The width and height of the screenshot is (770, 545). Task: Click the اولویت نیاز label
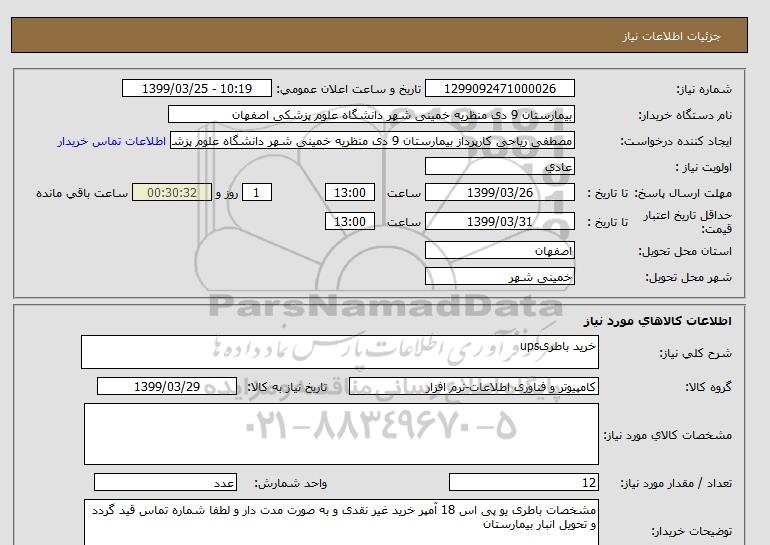704,167
